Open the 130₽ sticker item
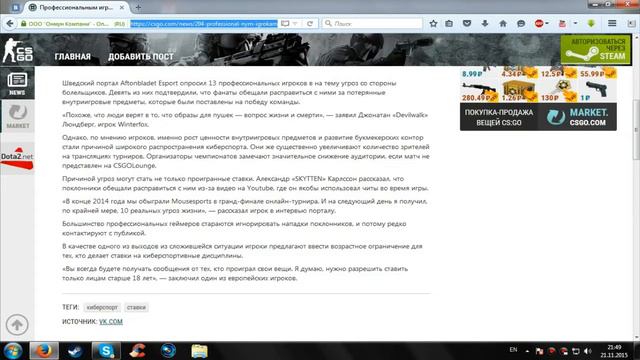640x360 pixels. (x=558, y=91)
